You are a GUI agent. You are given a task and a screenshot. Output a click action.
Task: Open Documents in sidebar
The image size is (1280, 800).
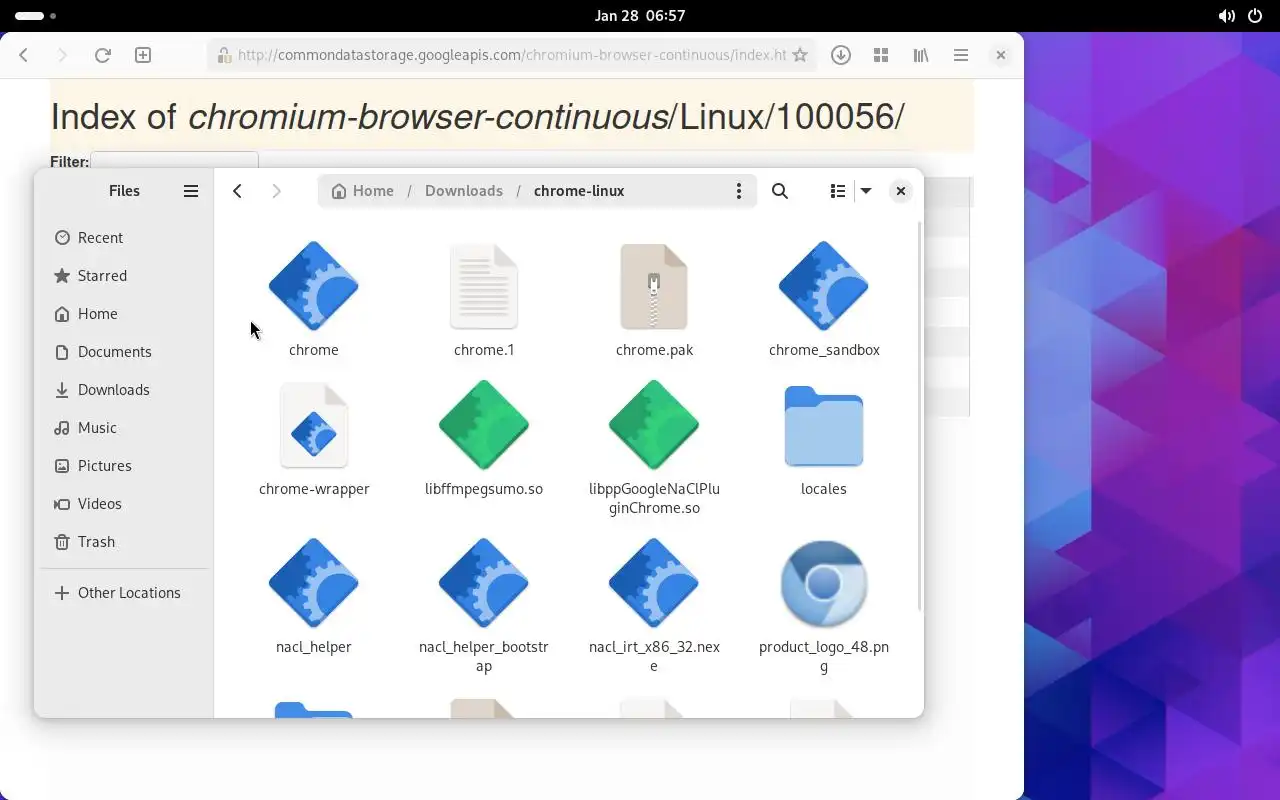[124, 352]
